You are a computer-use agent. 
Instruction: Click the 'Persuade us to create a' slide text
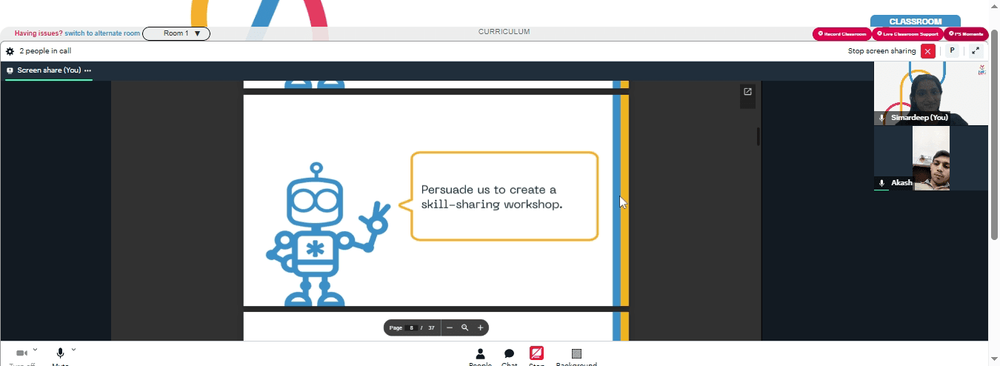click(x=489, y=190)
